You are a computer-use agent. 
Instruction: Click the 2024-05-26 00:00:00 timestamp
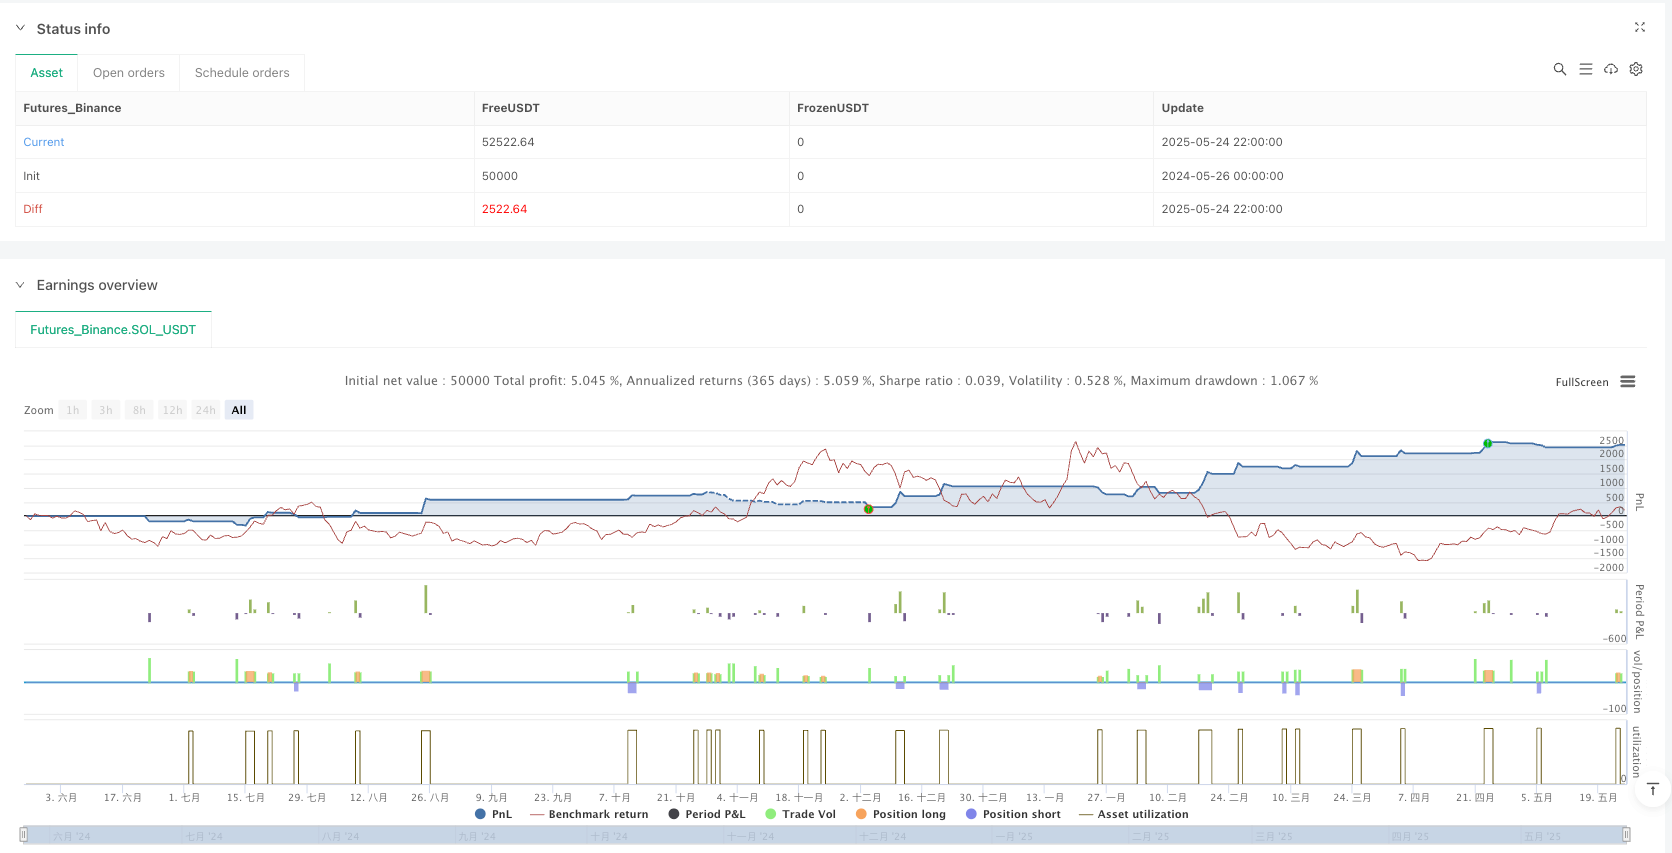1222,176
